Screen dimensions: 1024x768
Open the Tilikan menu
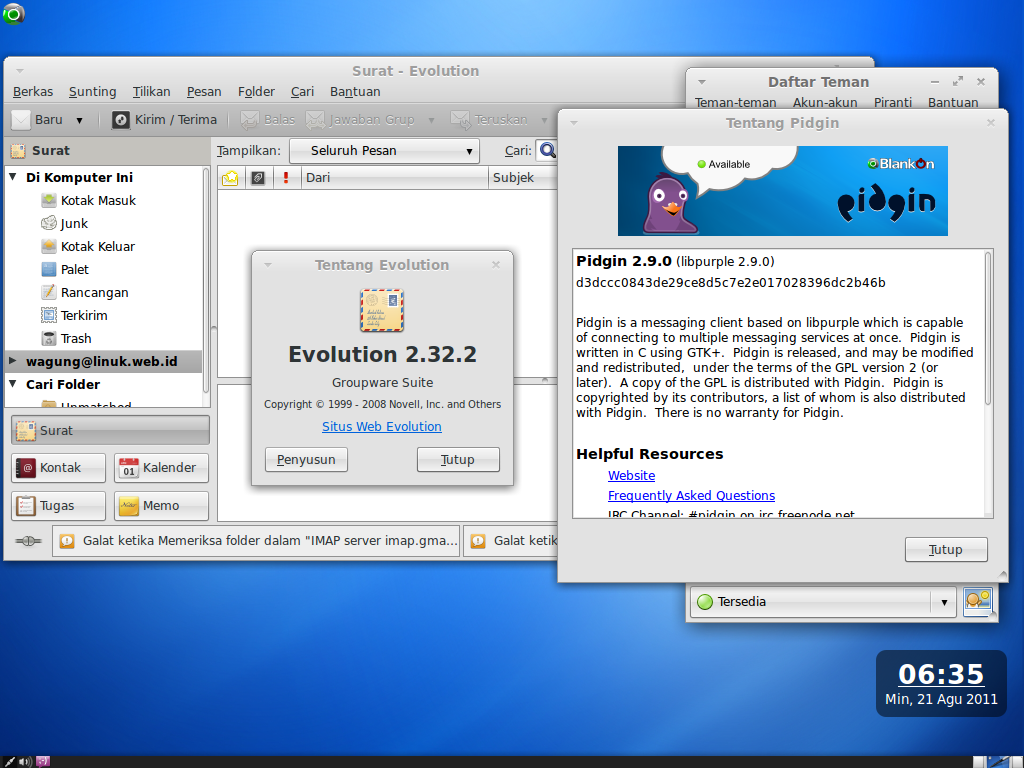[152, 91]
